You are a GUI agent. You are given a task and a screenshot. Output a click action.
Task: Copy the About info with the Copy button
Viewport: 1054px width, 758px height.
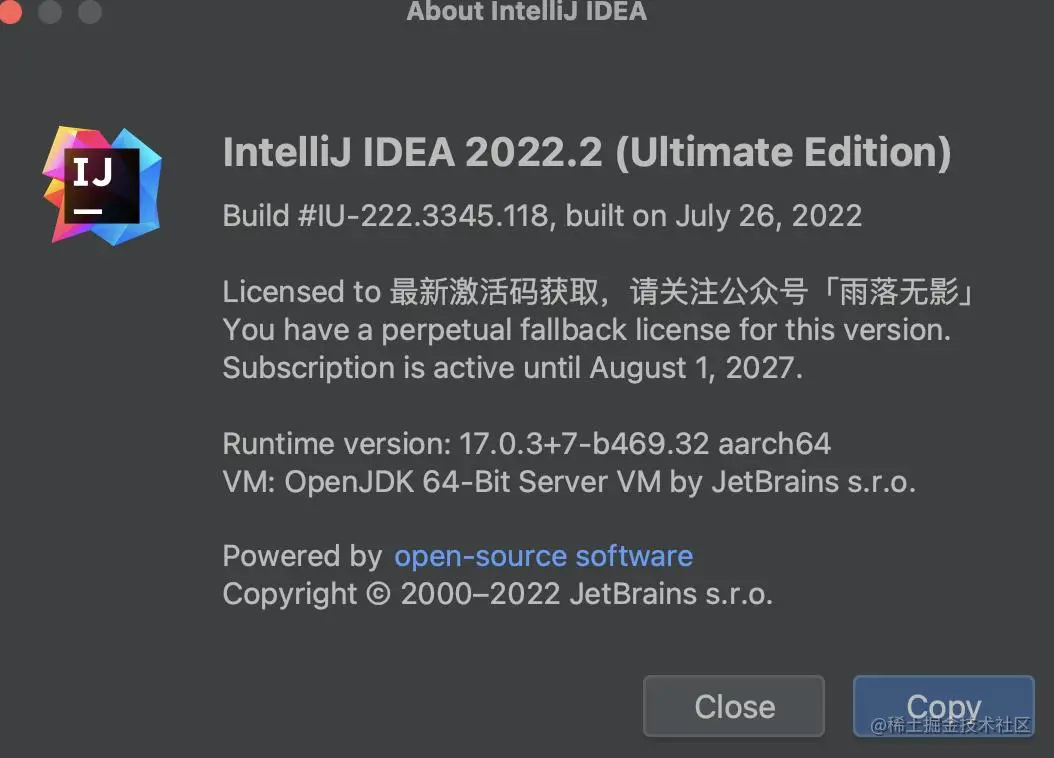(944, 706)
